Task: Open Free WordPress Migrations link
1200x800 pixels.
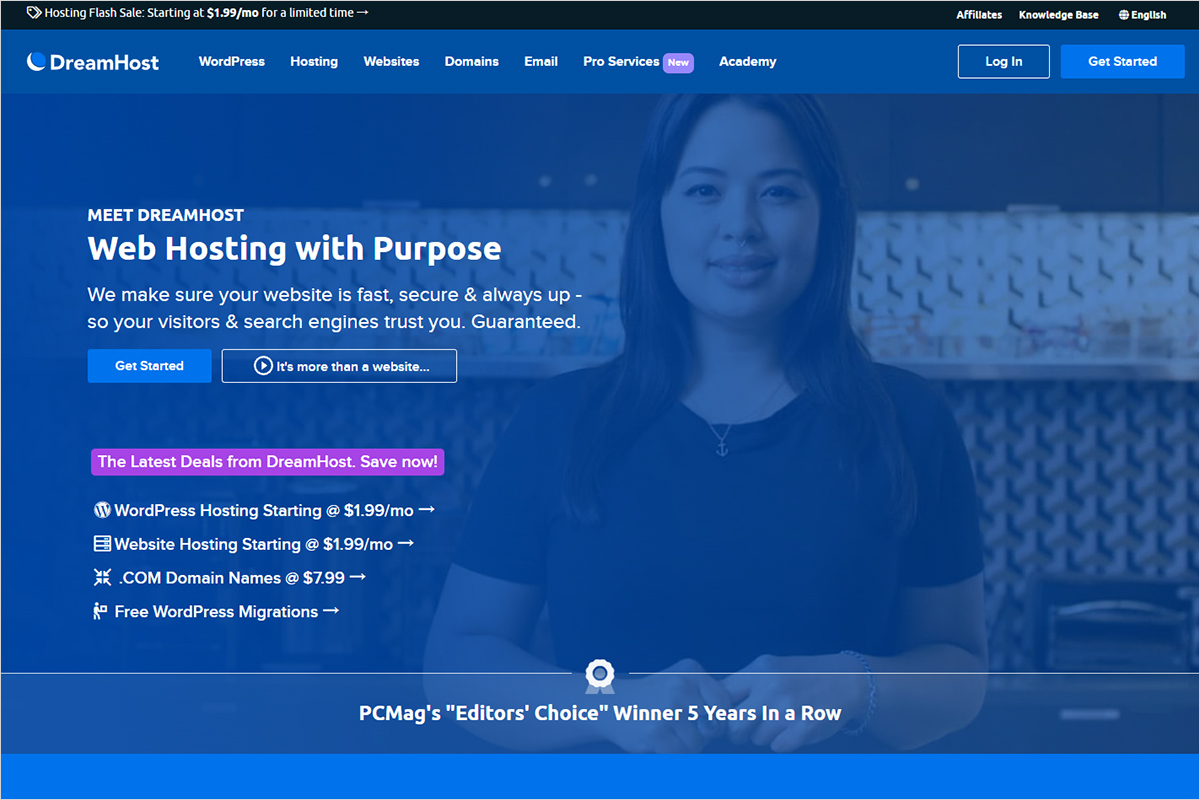Action: (x=216, y=611)
